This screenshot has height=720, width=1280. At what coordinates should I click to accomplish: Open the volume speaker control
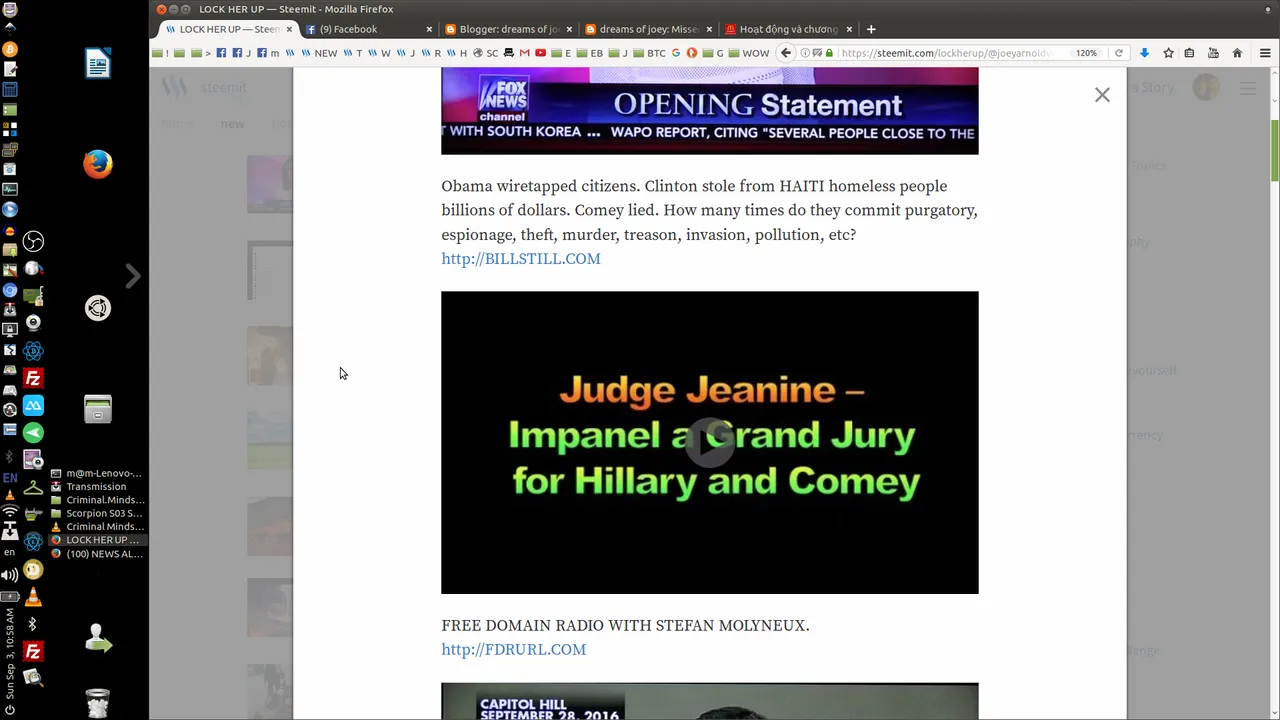coord(10,575)
